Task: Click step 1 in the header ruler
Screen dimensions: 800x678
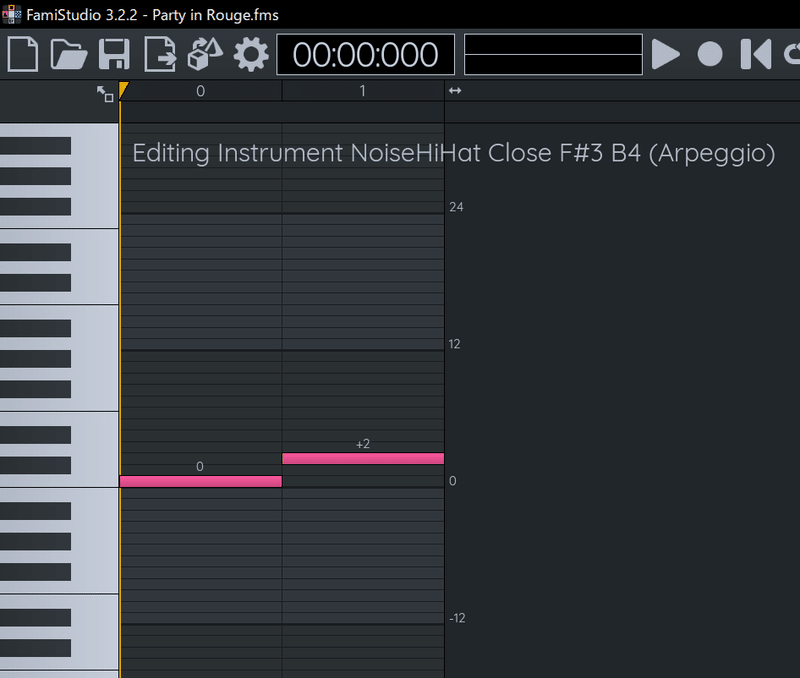Action: click(x=362, y=91)
